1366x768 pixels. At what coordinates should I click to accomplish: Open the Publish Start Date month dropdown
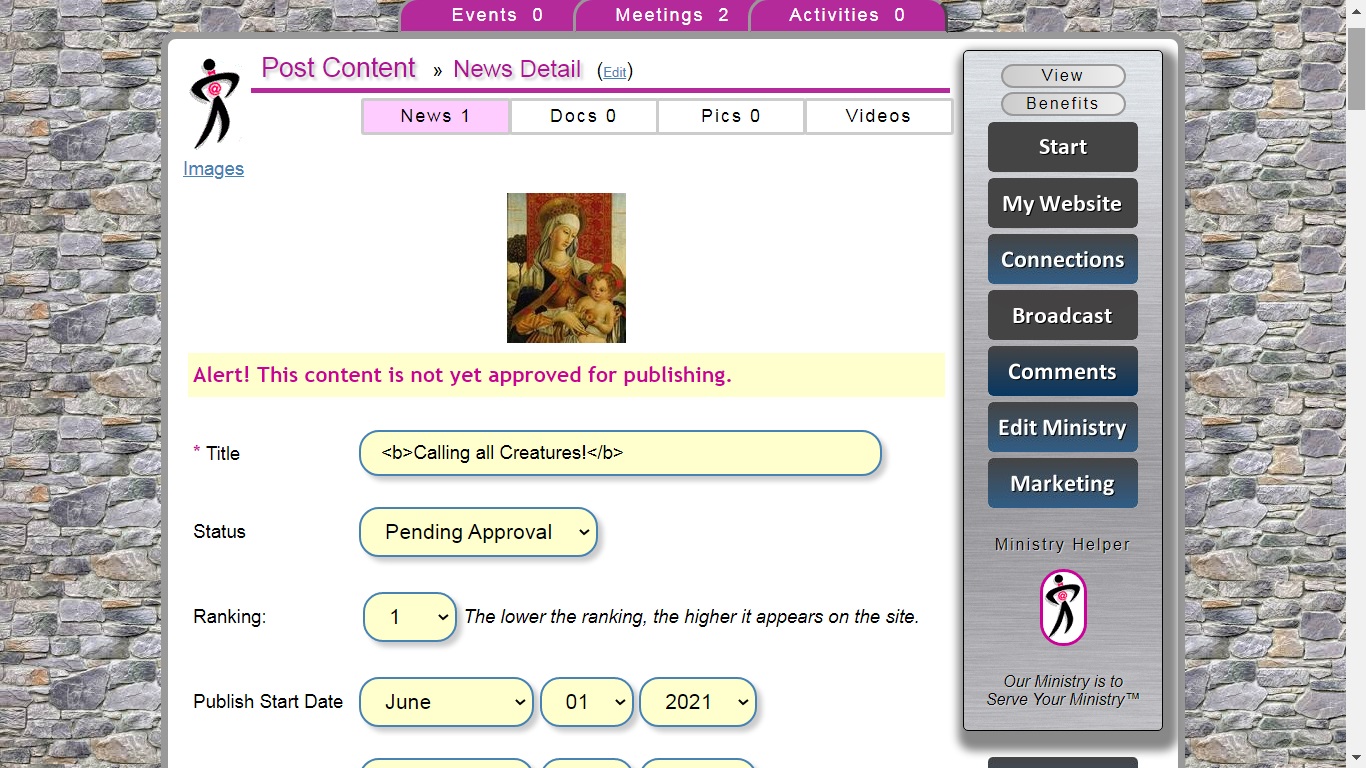point(446,702)
